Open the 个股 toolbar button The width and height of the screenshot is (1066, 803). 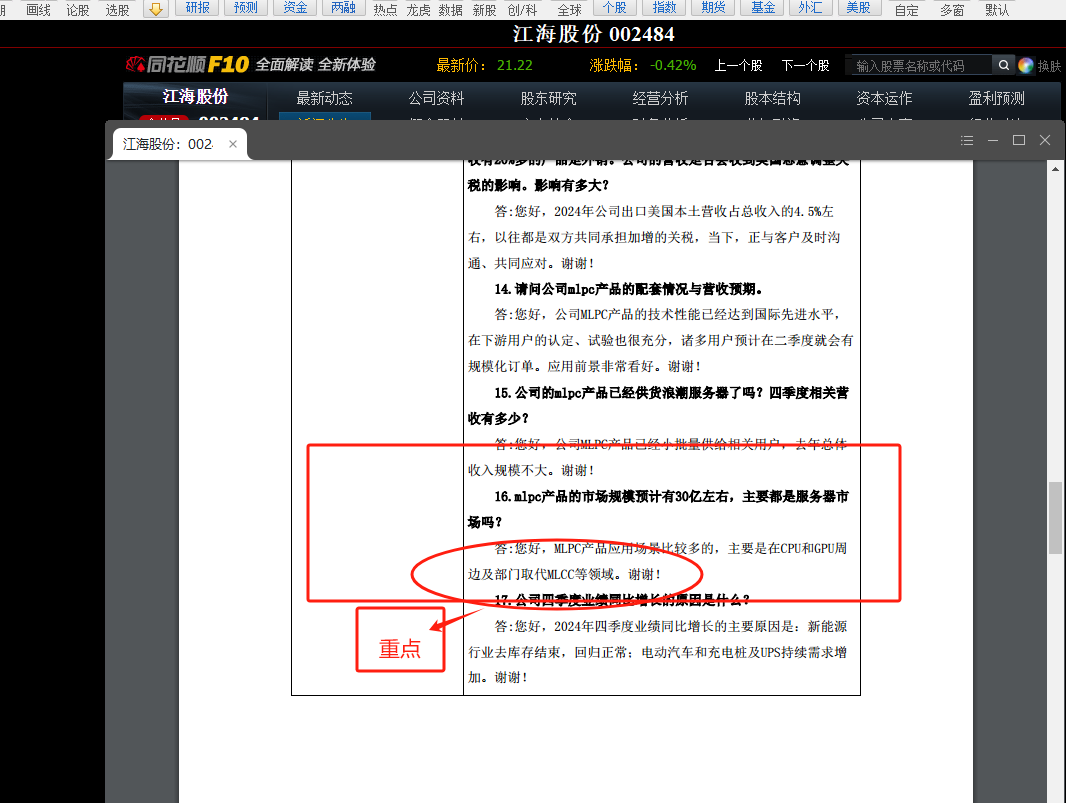point(615,7)
